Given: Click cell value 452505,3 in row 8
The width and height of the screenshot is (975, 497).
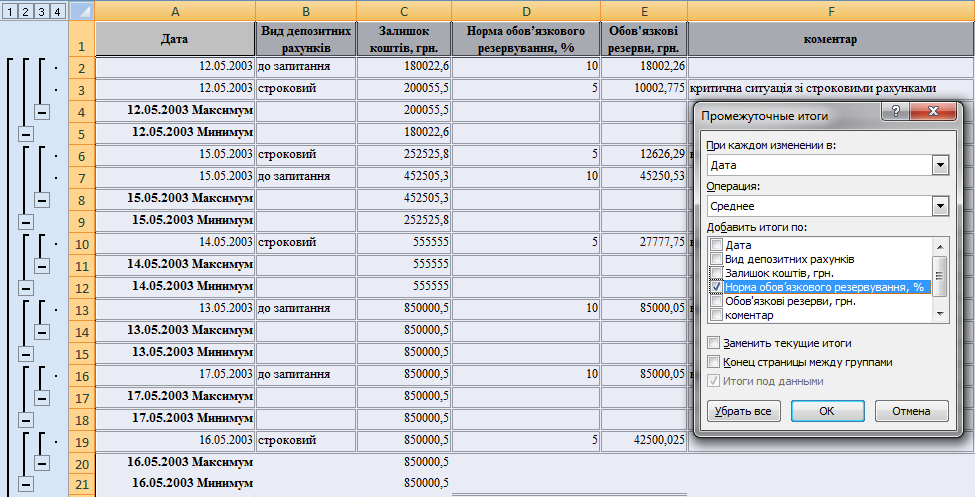Looking at the screenshot, I should click(x=404, y=198).
